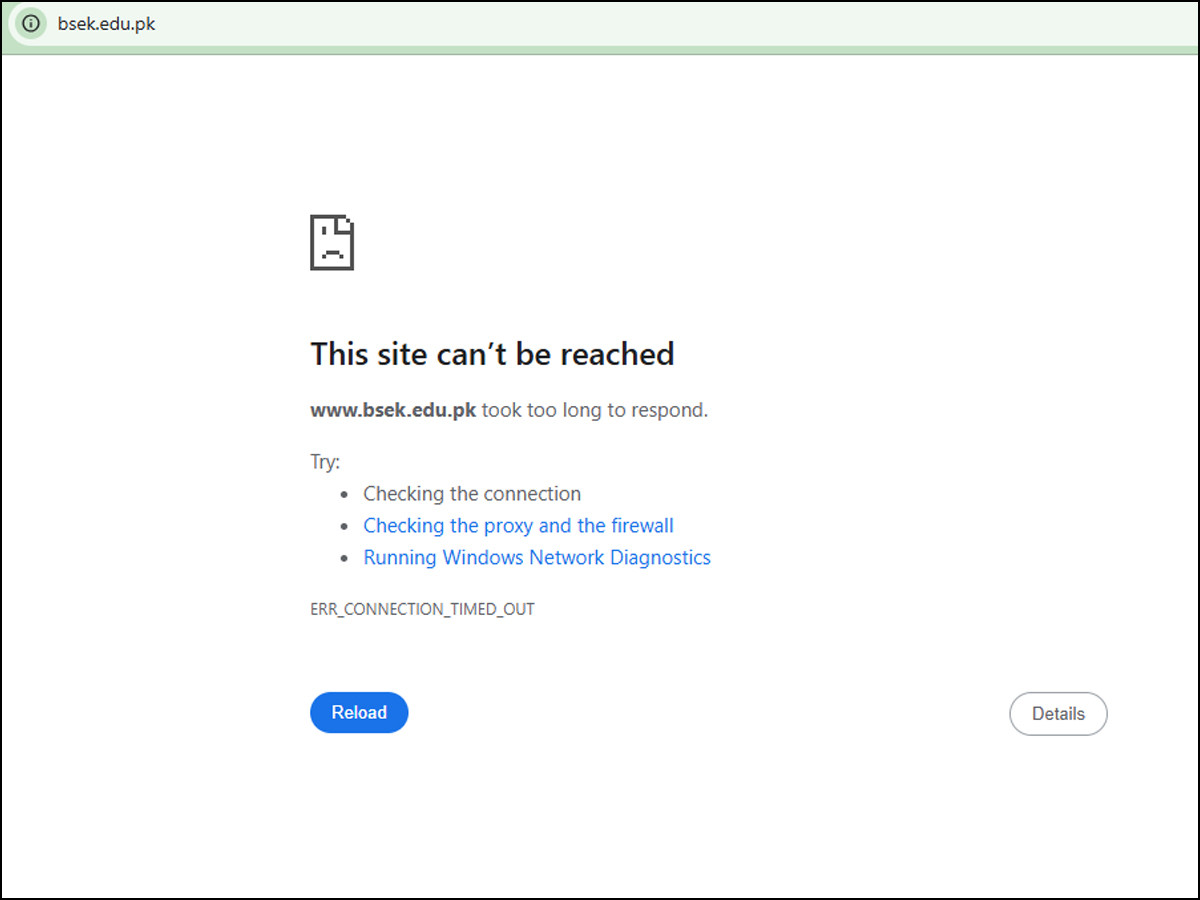Click the "Checking the connection" suggestion text
The width and height of the screenshot is (1200, 900).
472,494
